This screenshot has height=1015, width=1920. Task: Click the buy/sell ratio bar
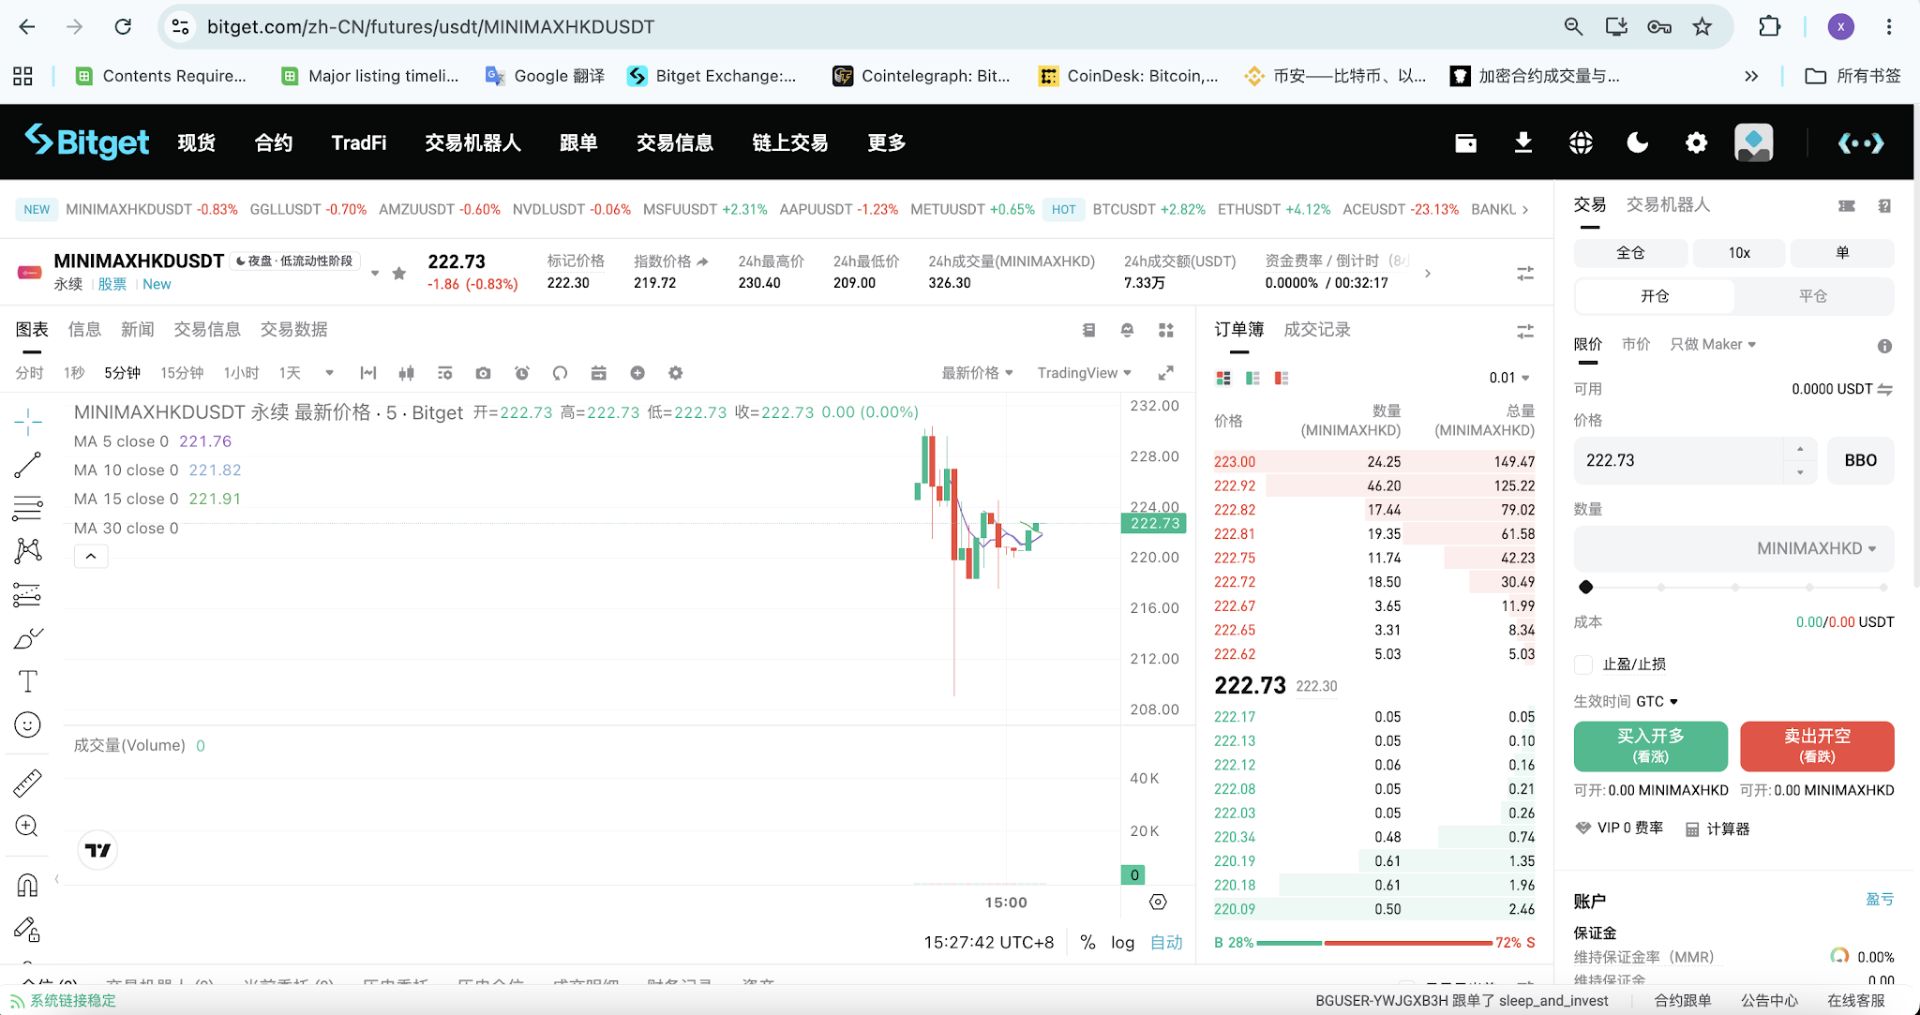tap(1375, 943)
